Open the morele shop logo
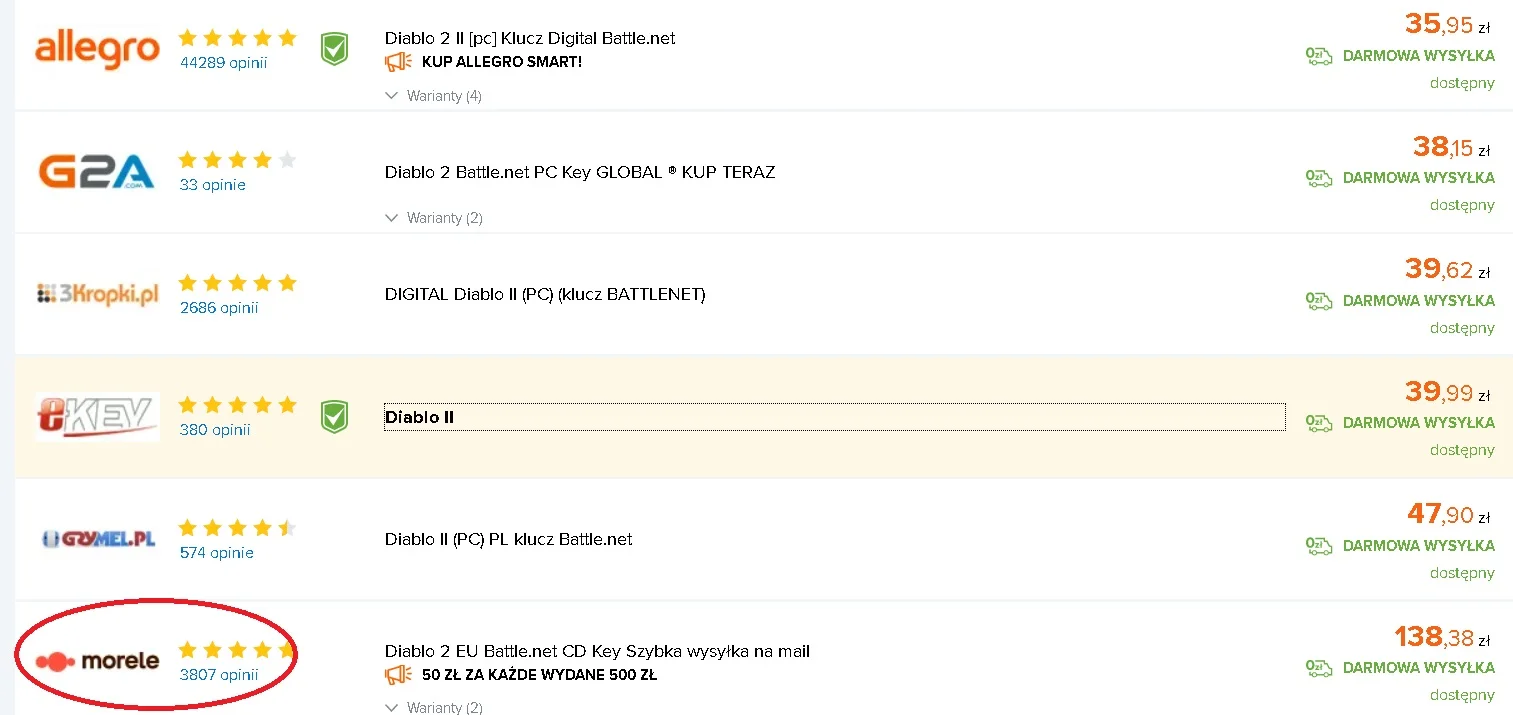The image size is (1513, 715). tap(97, 661)
